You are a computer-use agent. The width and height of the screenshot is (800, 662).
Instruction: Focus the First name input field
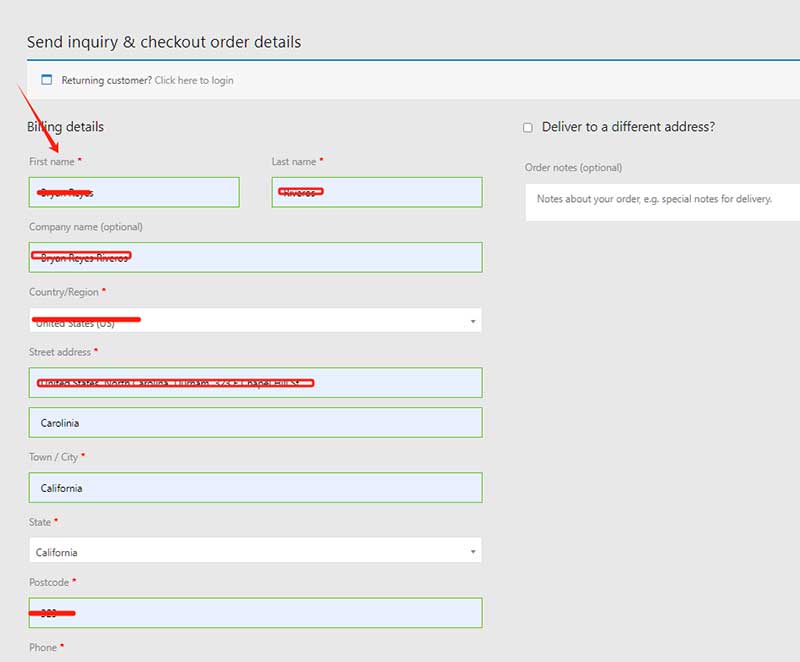coord(134,192)
